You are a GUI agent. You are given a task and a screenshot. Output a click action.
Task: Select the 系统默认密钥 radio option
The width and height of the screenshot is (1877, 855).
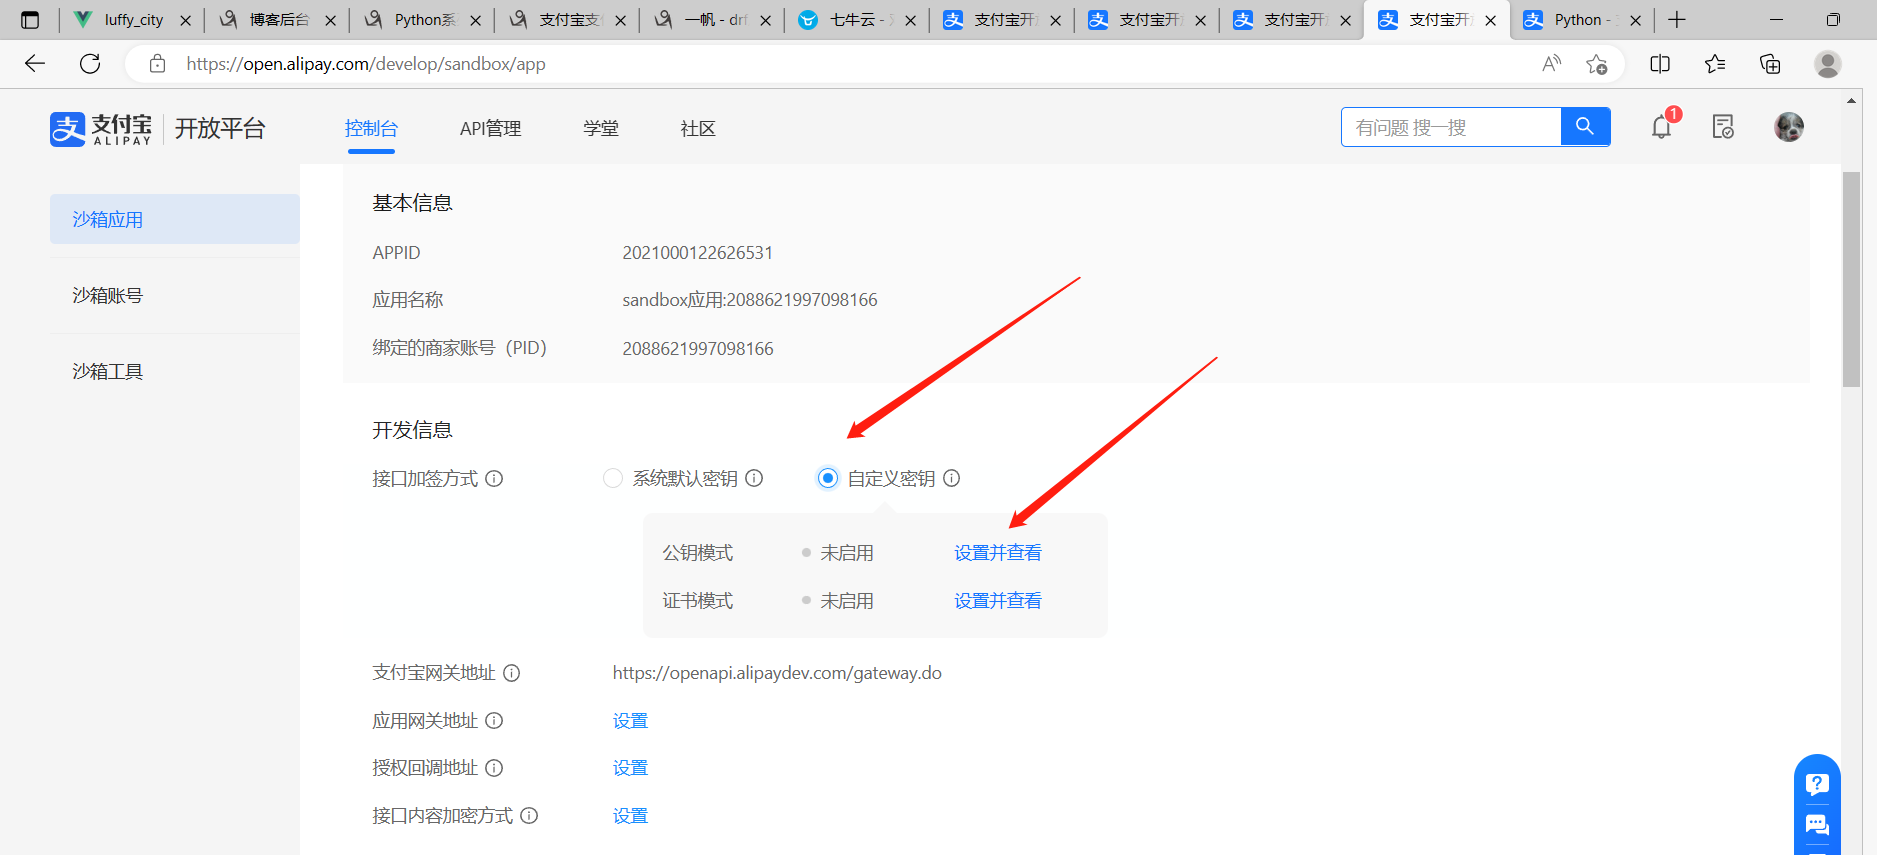click(x=613, y=479)
